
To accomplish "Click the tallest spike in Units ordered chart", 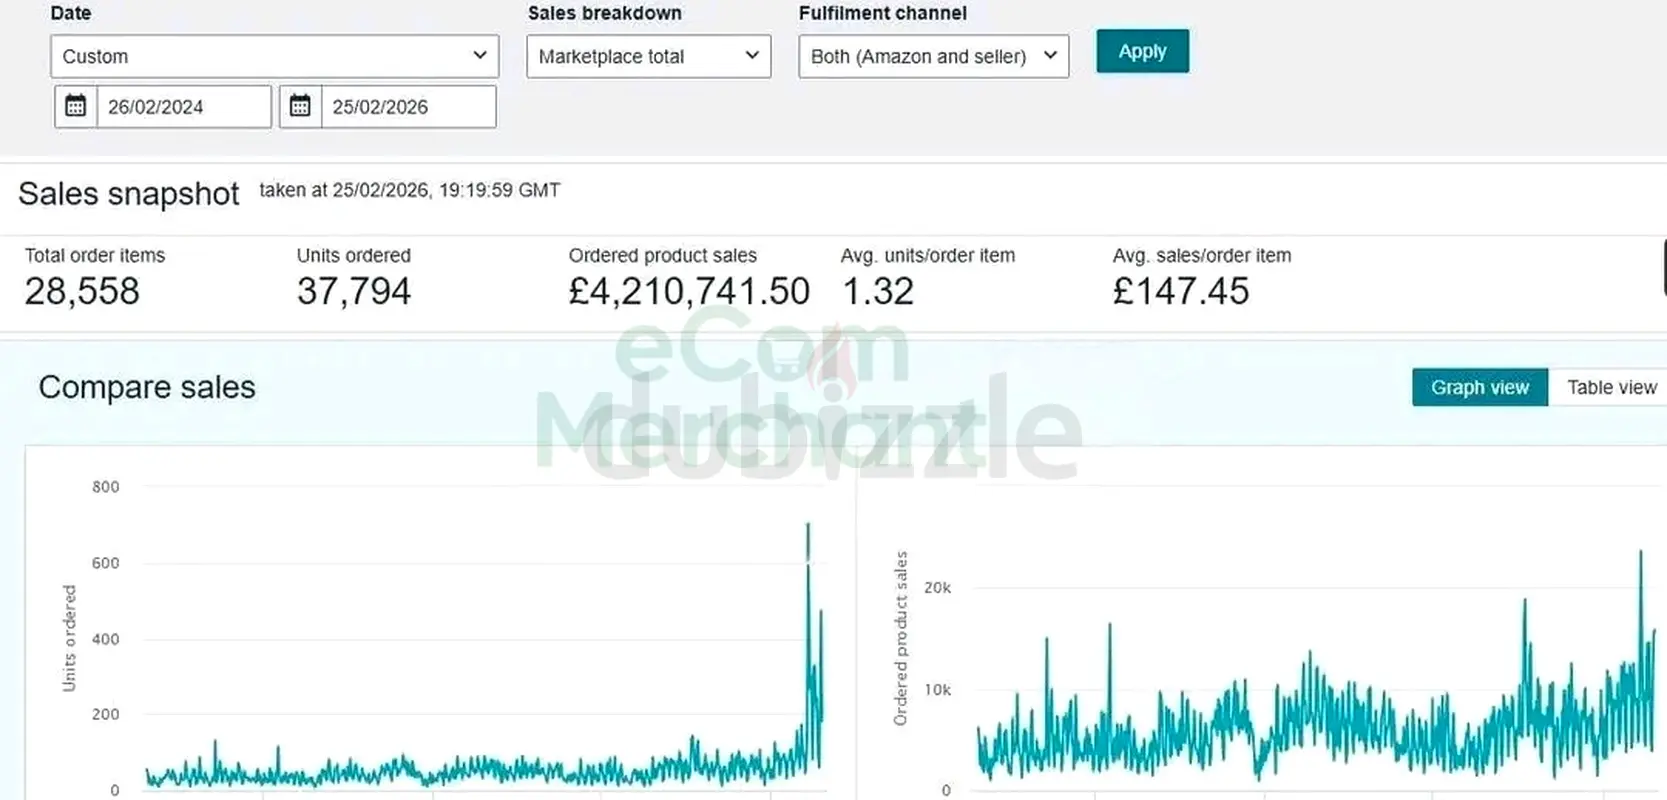I will pos(808,528).
